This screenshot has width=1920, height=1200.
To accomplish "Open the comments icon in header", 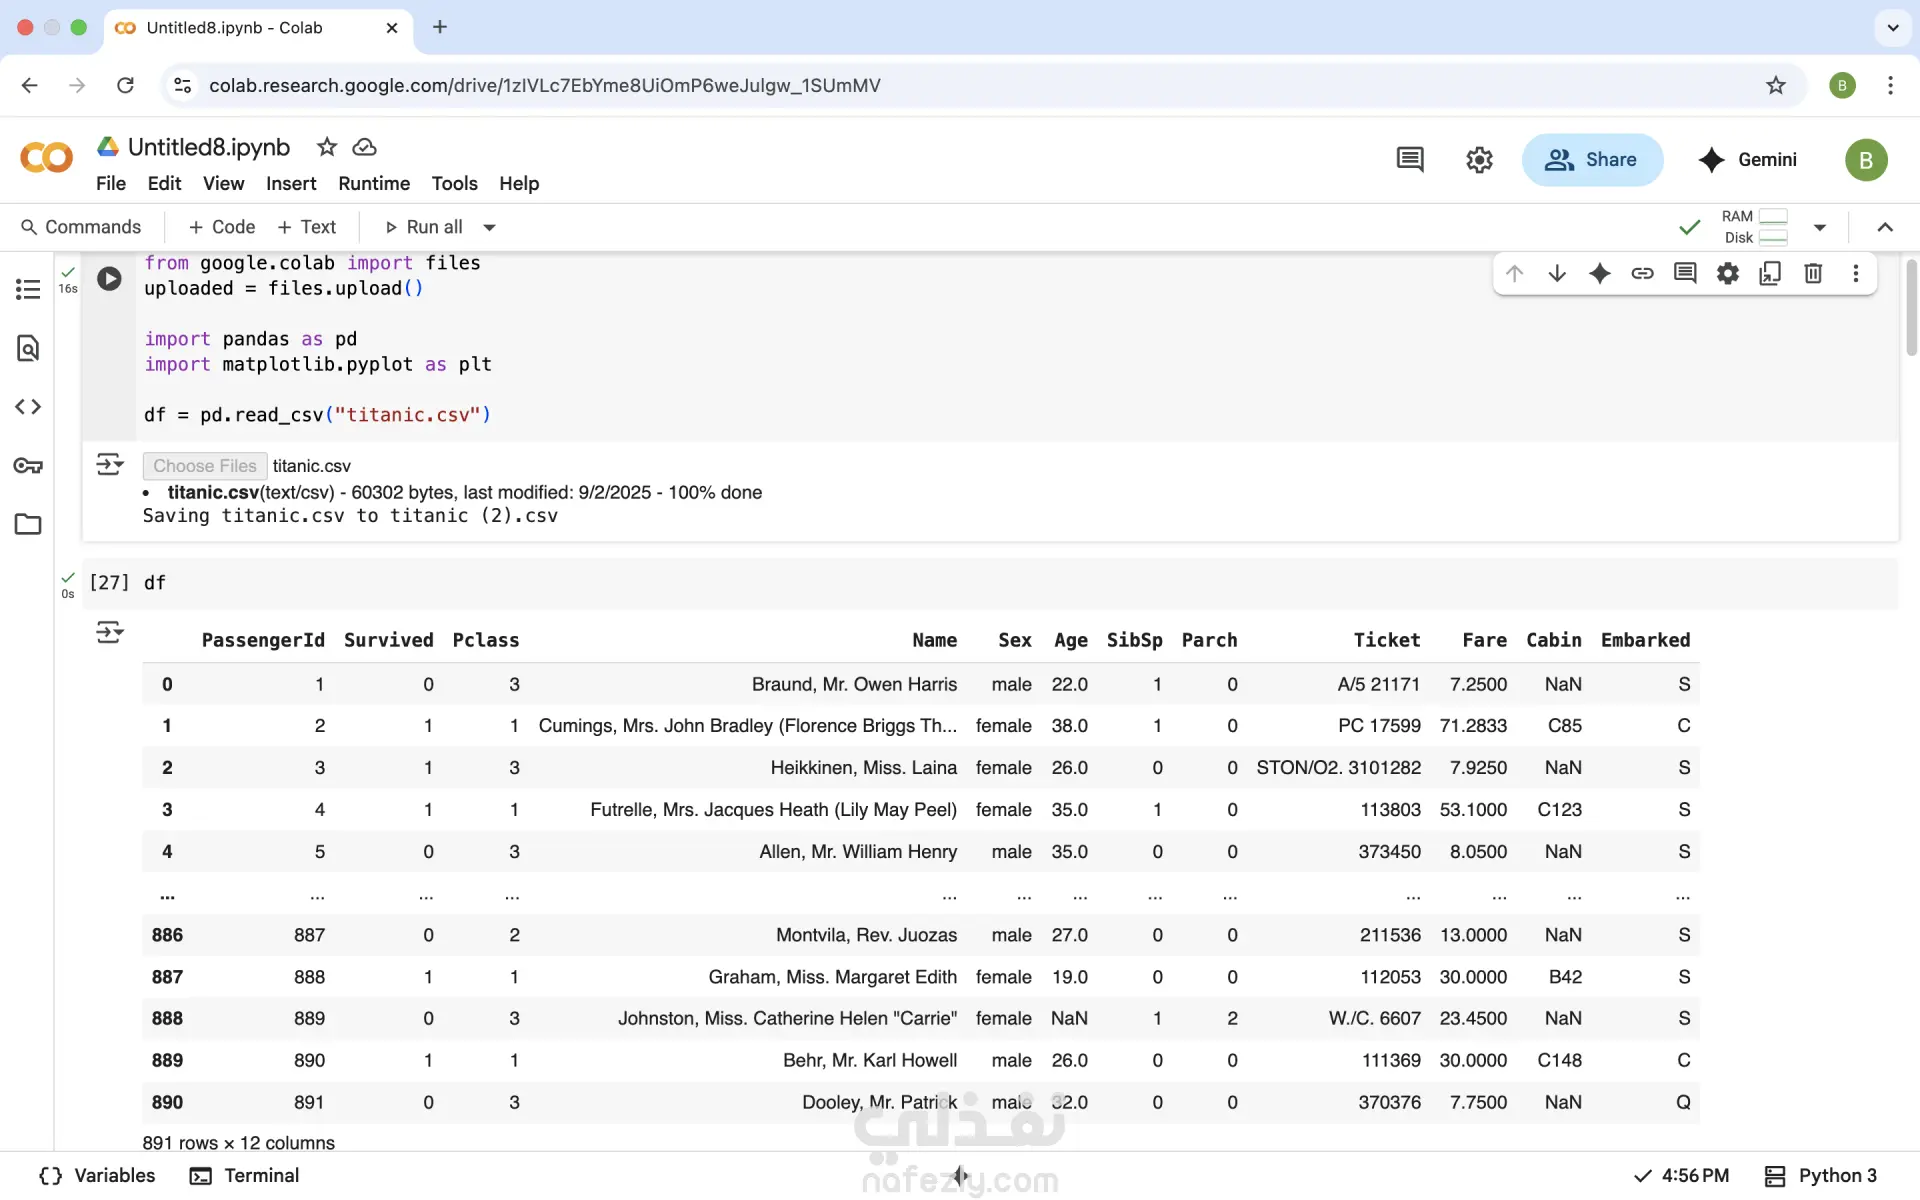I will 1410,160.
